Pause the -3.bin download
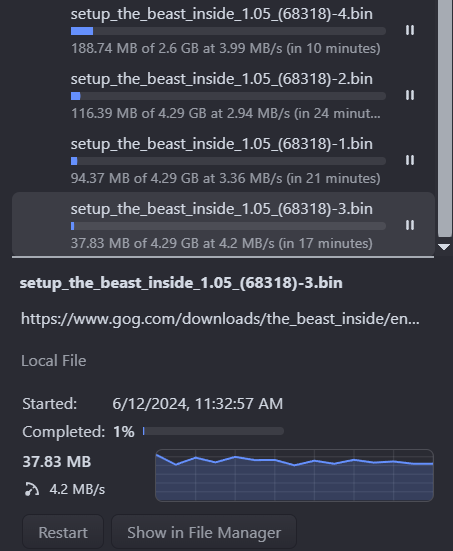This screenshot has width=453, height=551. 410,225
